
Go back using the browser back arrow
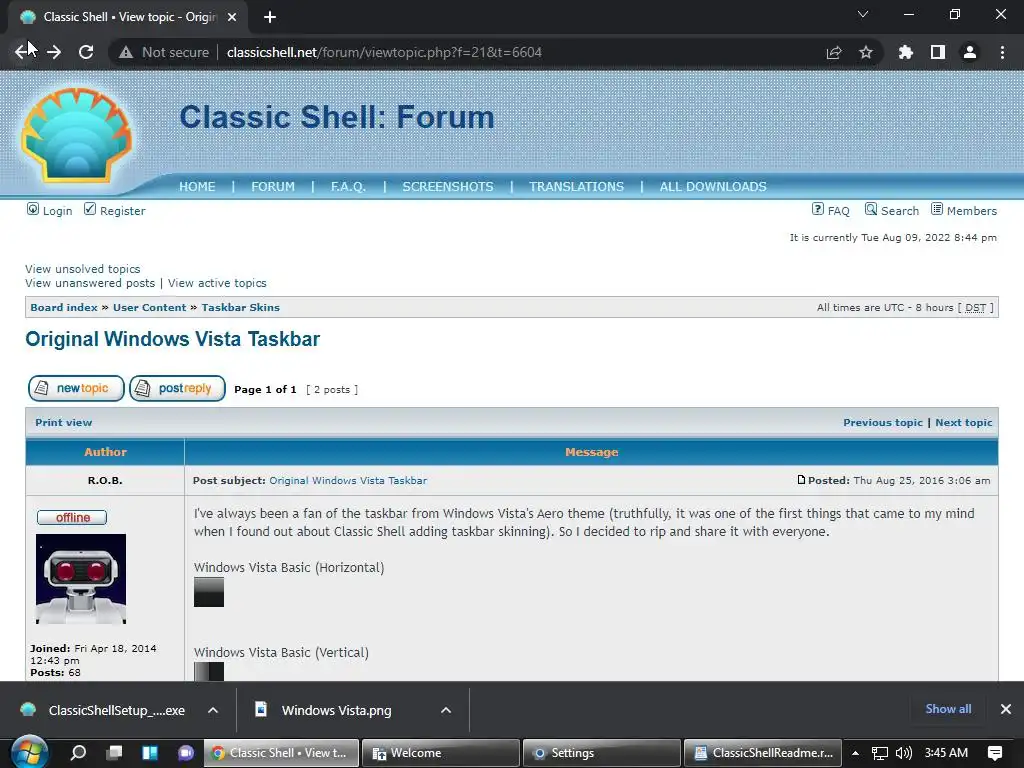[x=22, y=52]
